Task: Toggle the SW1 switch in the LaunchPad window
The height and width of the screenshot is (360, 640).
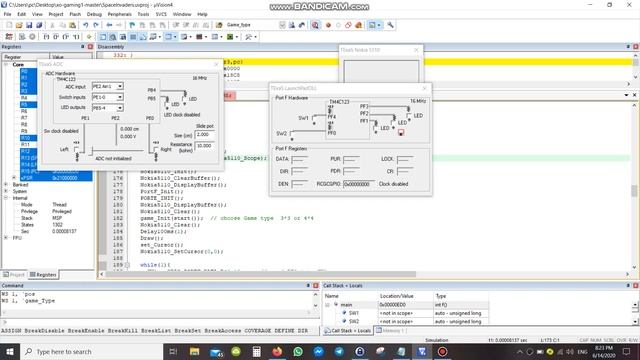Action: pos(314,119)
